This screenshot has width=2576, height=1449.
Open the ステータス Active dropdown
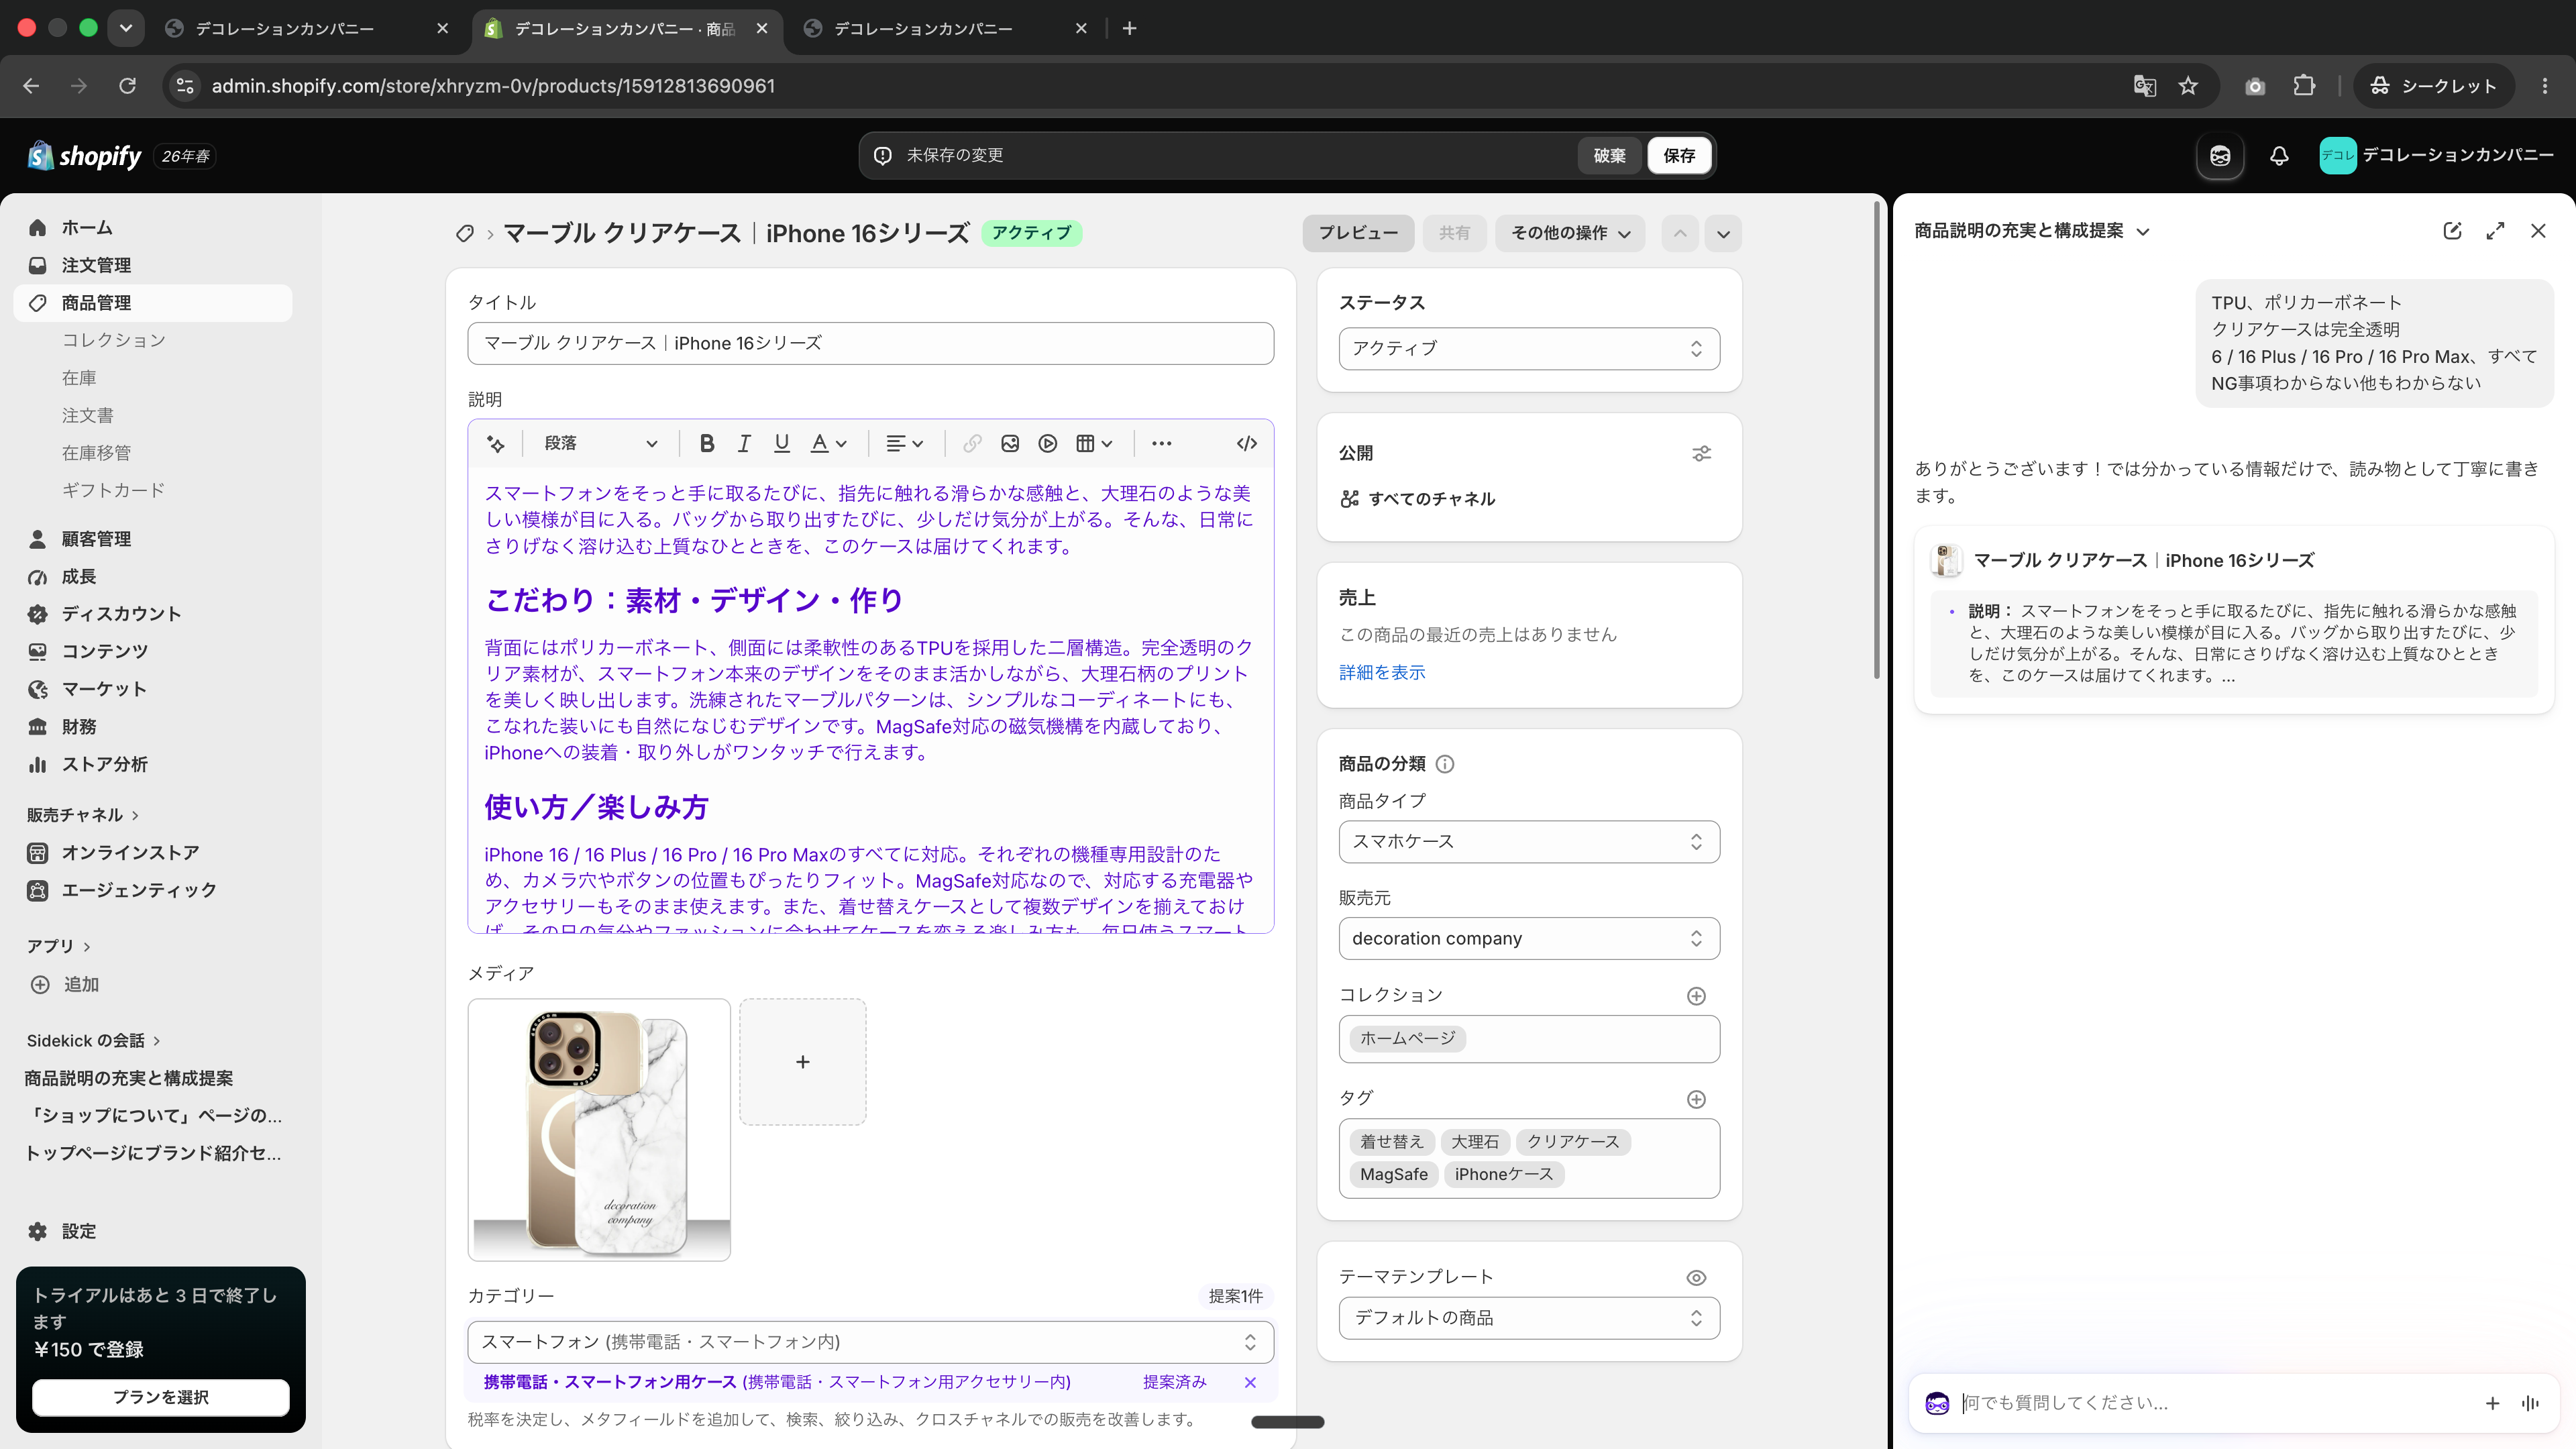pyautogui.click(x=1529, y=348)
